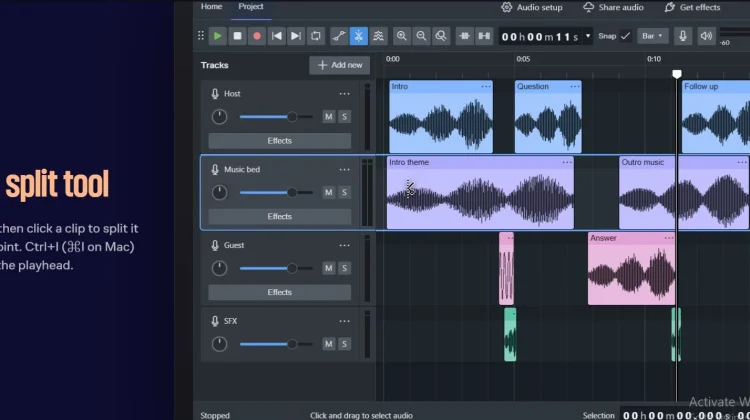Skip to end of the project

pos(296,36)
